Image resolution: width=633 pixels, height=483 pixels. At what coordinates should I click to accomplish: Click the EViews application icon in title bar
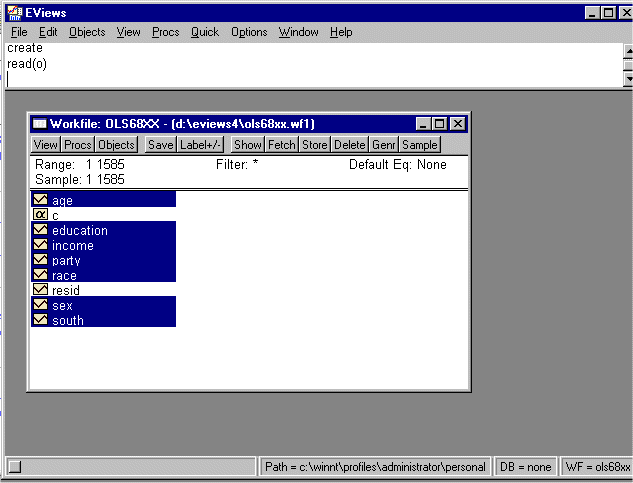coord(15,12)
